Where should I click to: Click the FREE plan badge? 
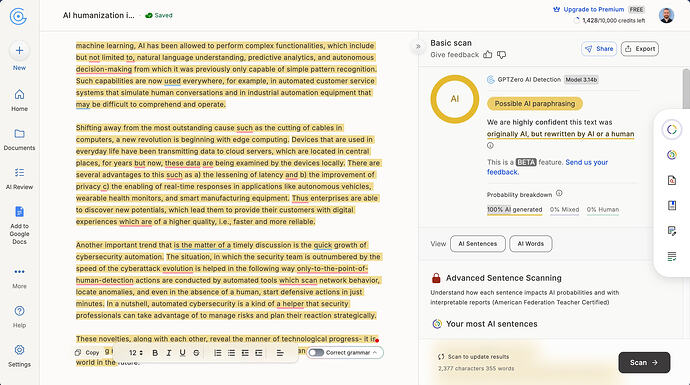click(636, 9)
